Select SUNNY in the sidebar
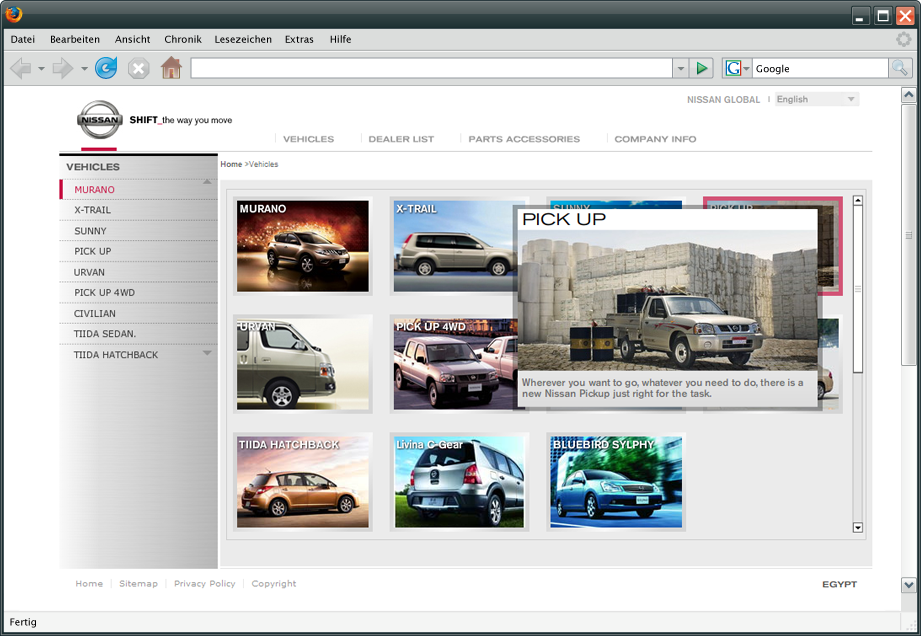Viewport: 921px width, 636px height. click(x=139, y=231)
